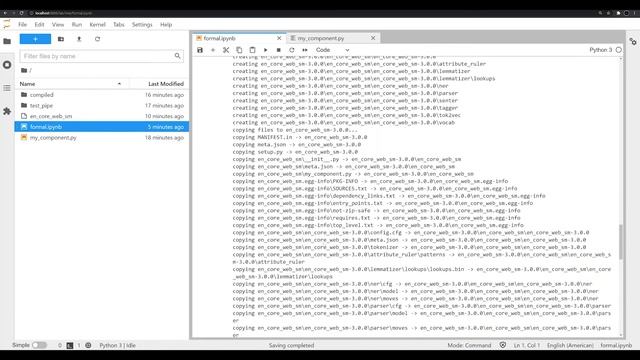The image size is (640, 360).
Task: Open the Running Terminals and Kernels panel
Action: click(x=7, y=65)
